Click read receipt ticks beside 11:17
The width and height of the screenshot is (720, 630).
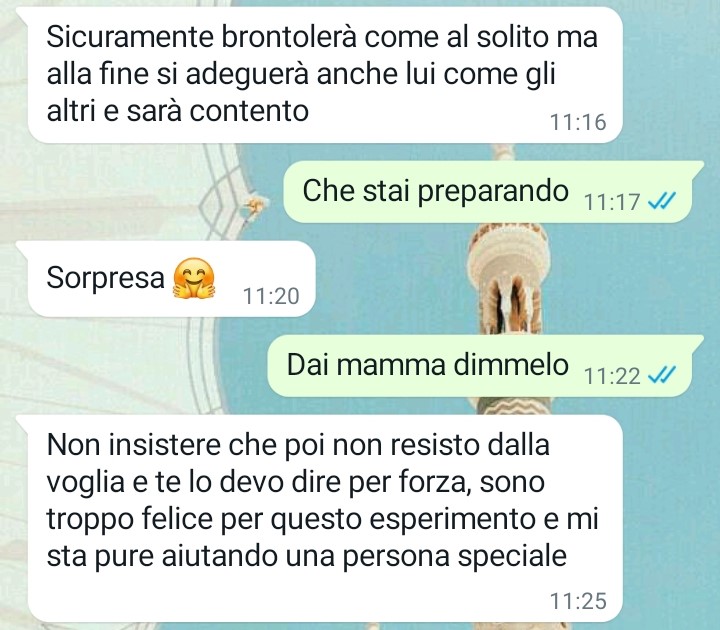(661, 200)
